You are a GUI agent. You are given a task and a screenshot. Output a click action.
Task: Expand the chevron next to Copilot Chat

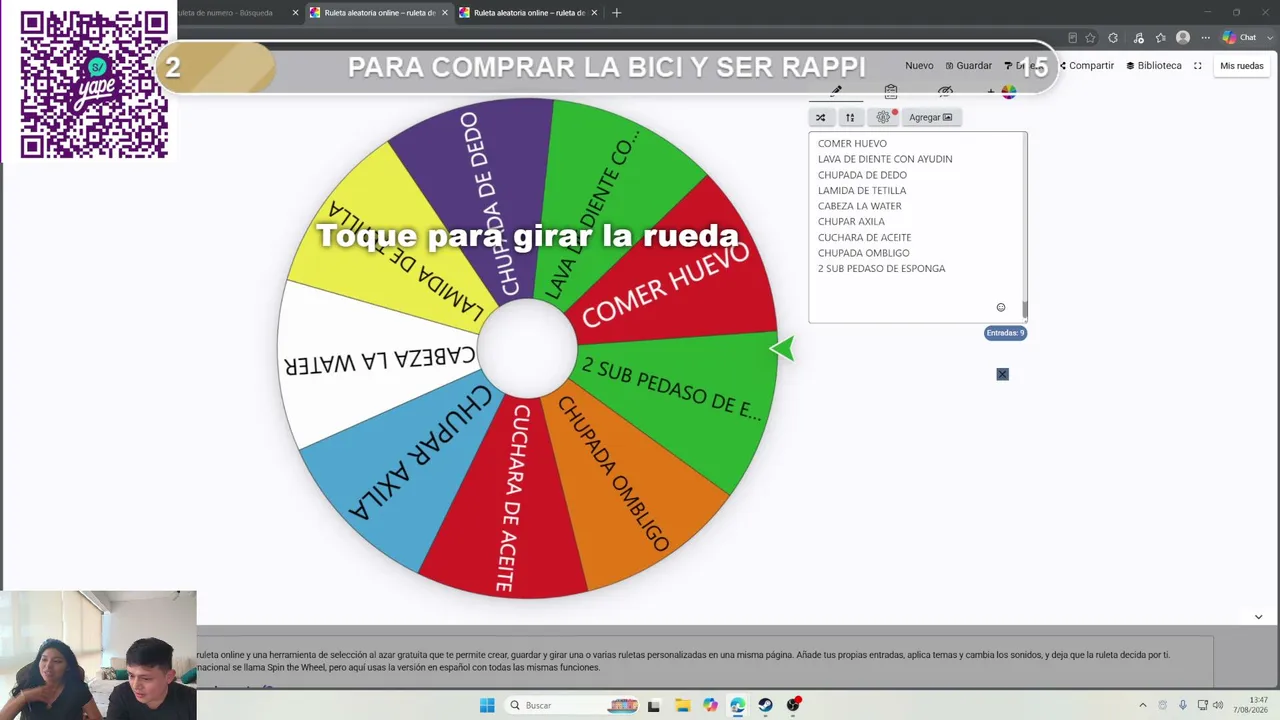point(1268,38)
